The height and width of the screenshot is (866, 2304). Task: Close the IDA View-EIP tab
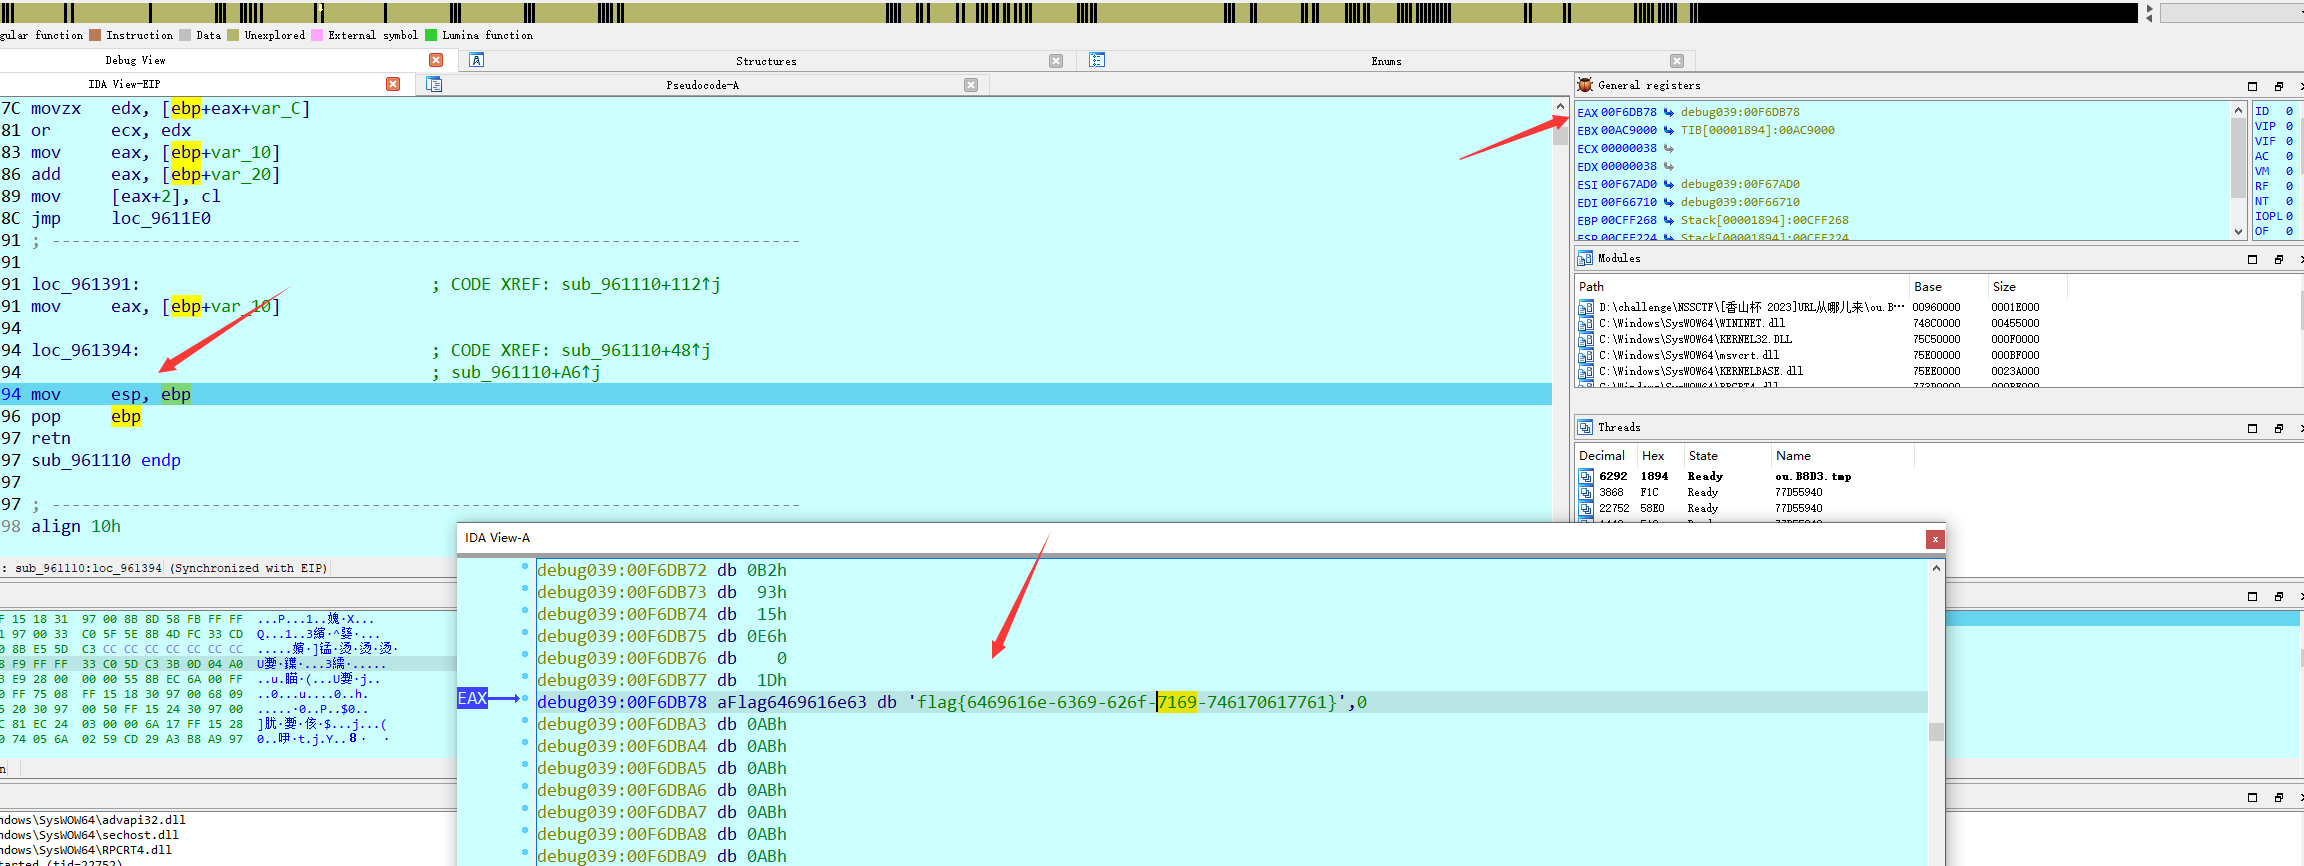click(393, 84)
